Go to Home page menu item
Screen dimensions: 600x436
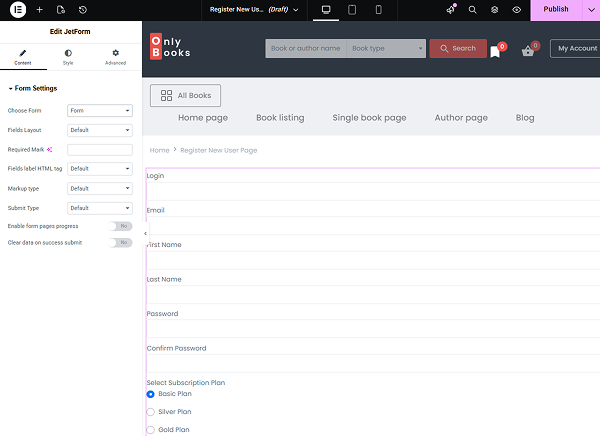203,118
